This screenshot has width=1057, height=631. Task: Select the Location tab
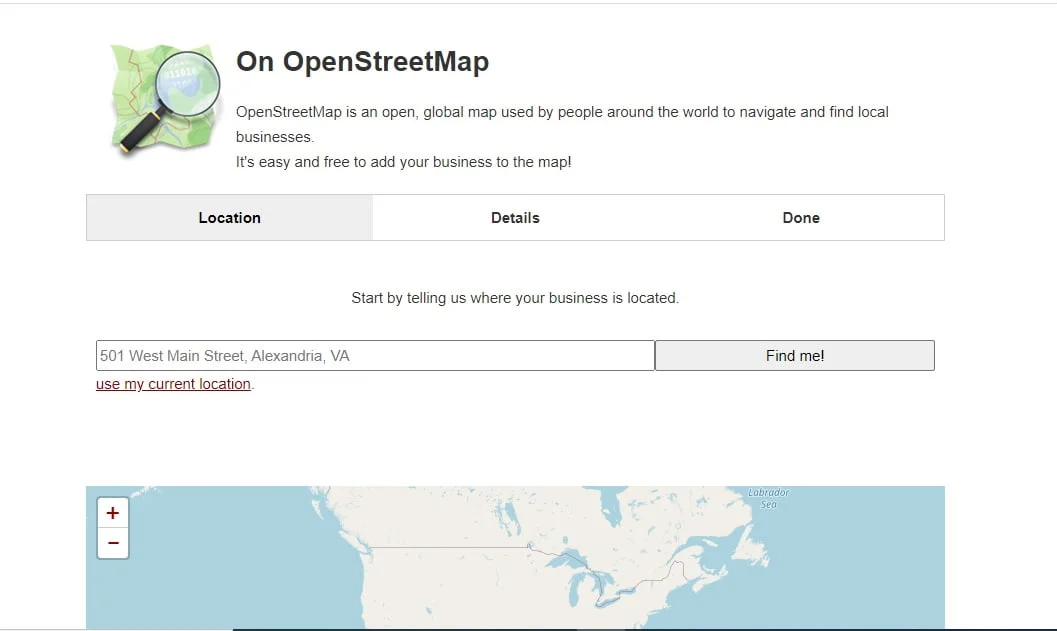(x=229, y=218)
